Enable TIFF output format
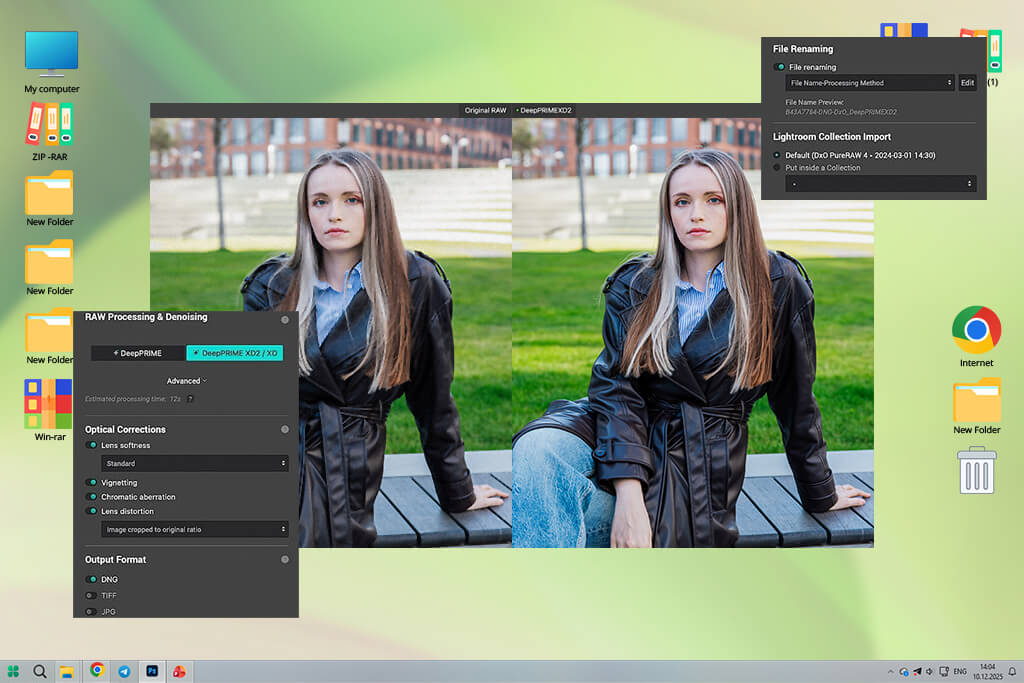This screenshot has height=683, width=1024. pyautogui.click(x=91, y=596)
